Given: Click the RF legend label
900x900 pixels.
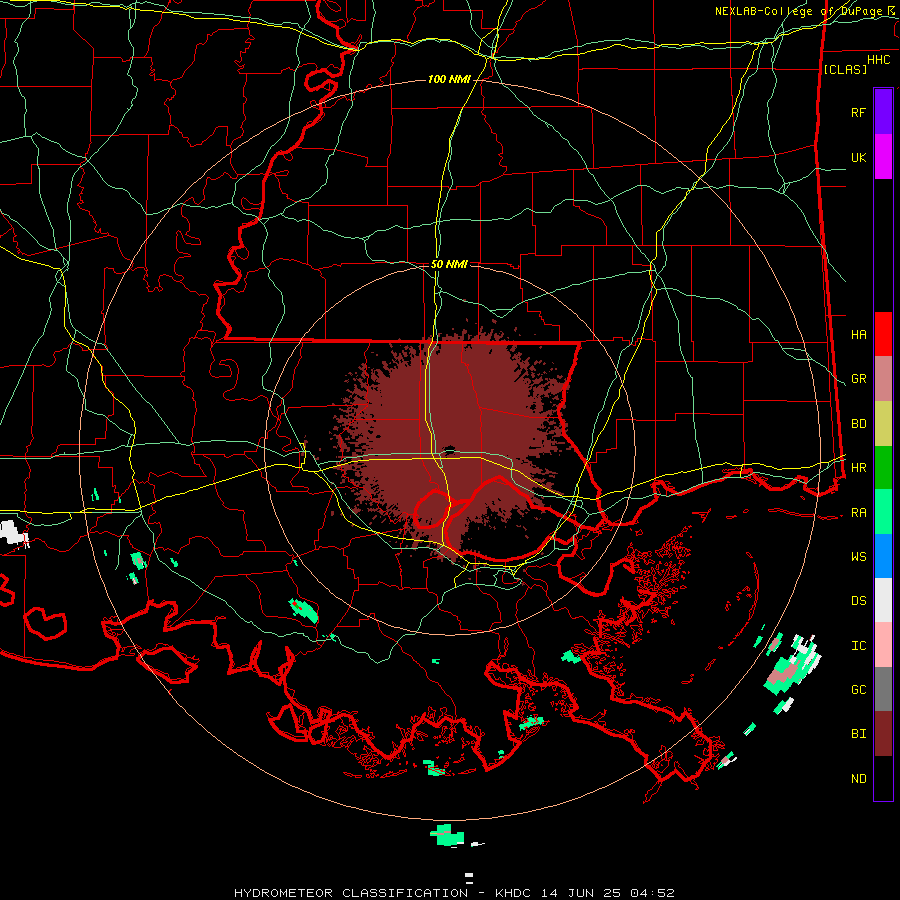Looking at the screenshot, I should [x=858, y=112].
